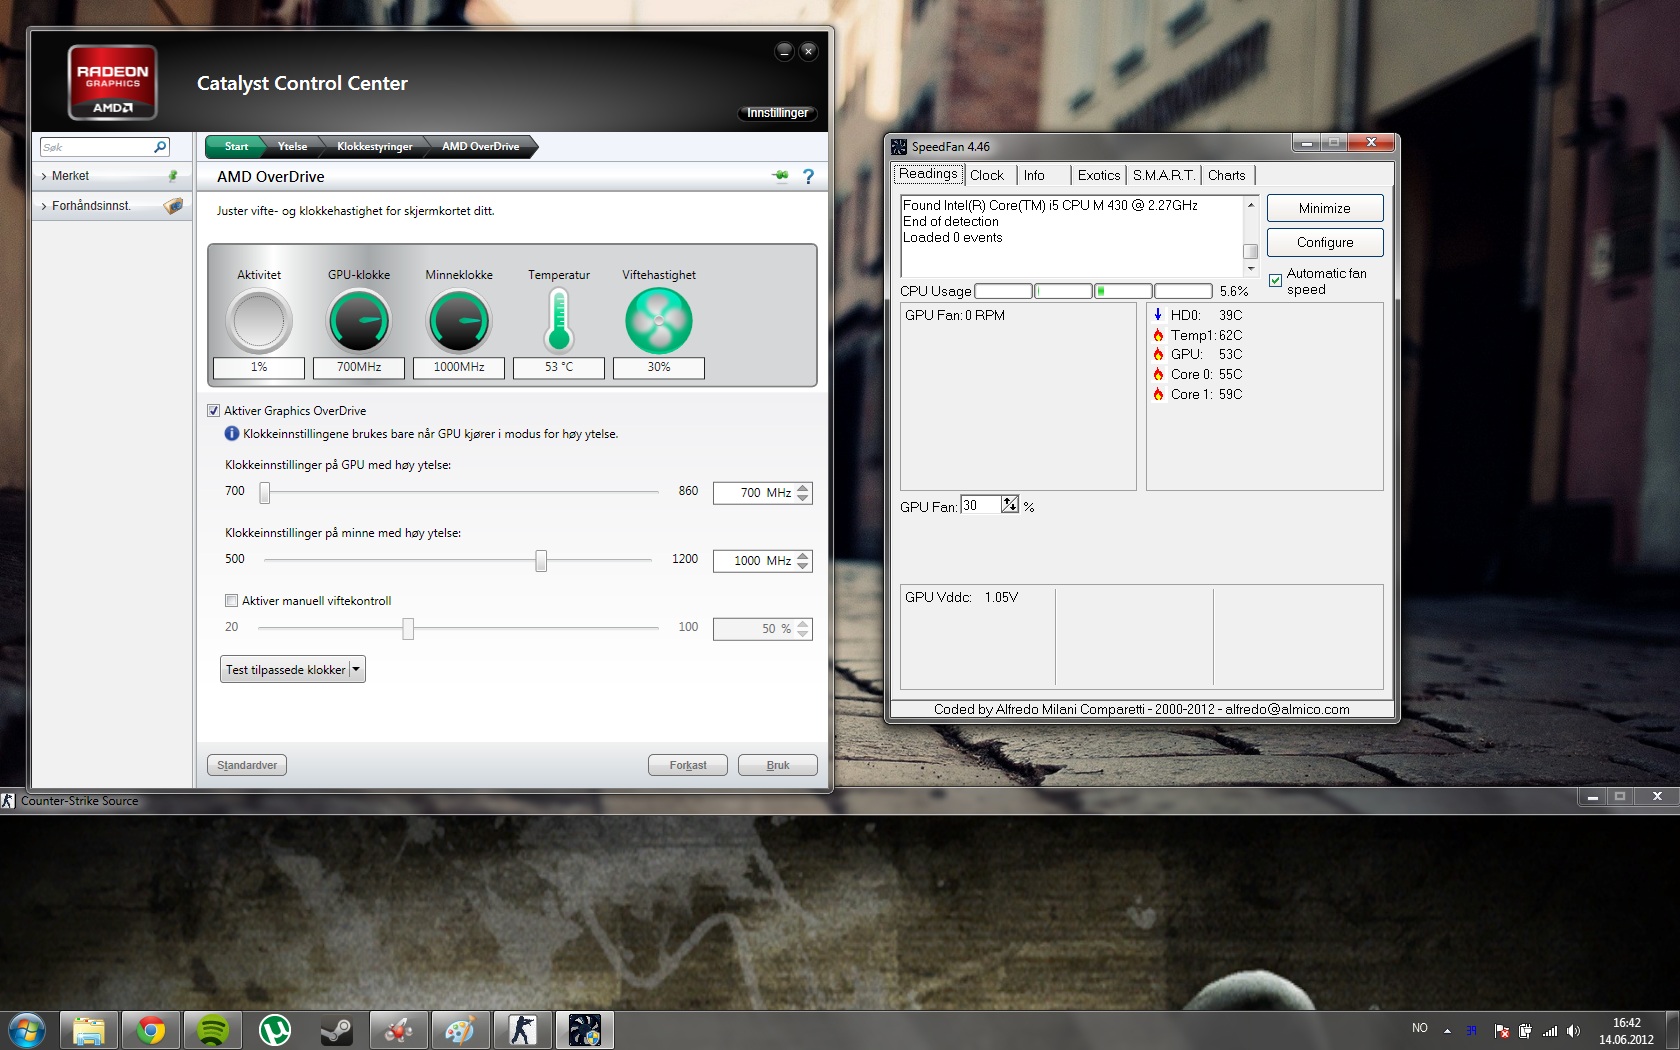Click the Klokkestyringer breadcrumb
The width and height of the screenshot is (1680, 1050).
(x=374, y=147)
